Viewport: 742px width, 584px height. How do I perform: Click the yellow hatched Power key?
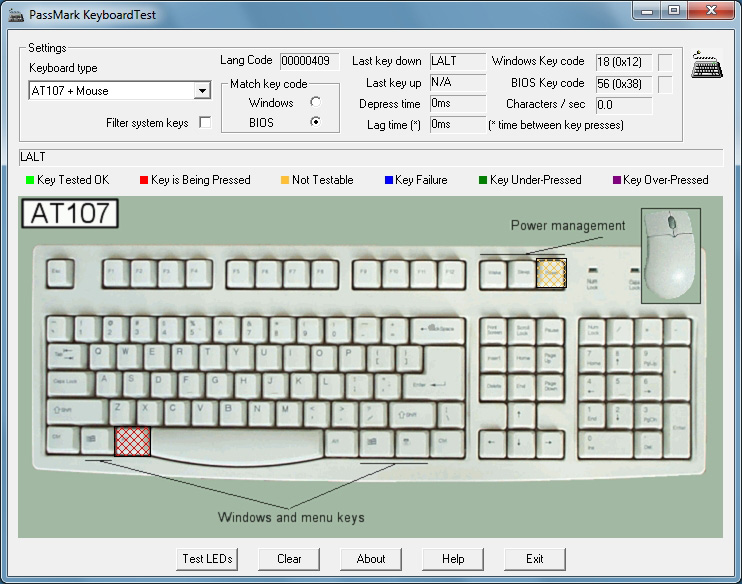point(551,274)
